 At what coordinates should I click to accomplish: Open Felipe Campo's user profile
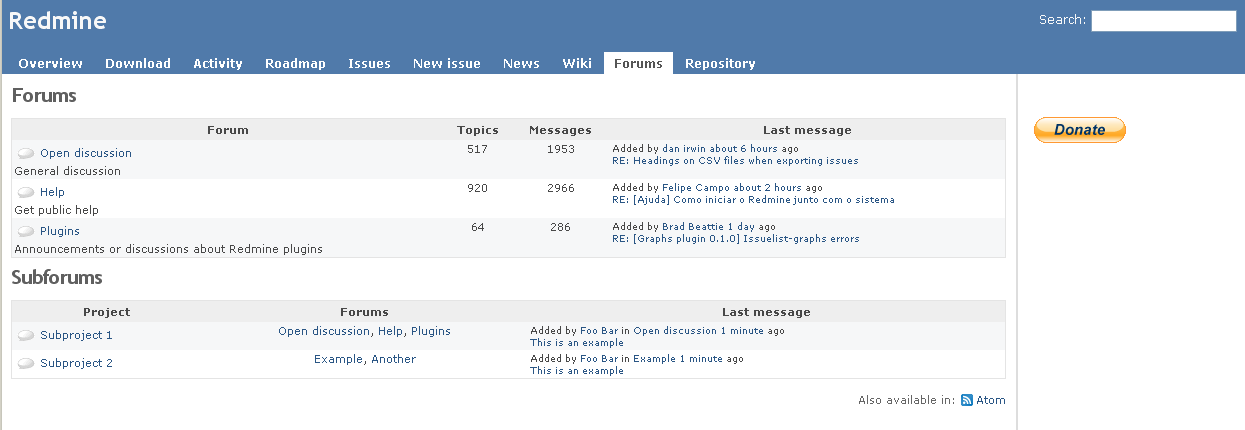pyautogui.click(x=696, y=188)
